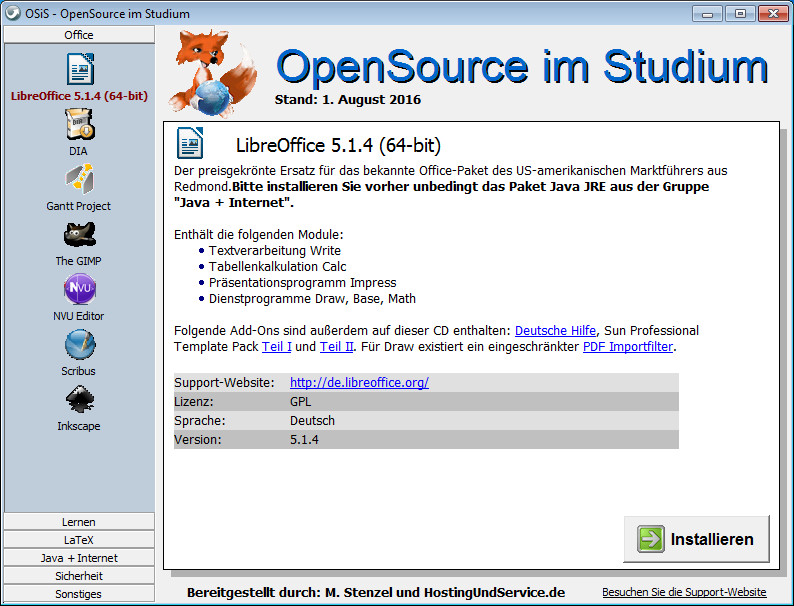
Task: Click the NVU Editor label
Action: click(78, 316)
